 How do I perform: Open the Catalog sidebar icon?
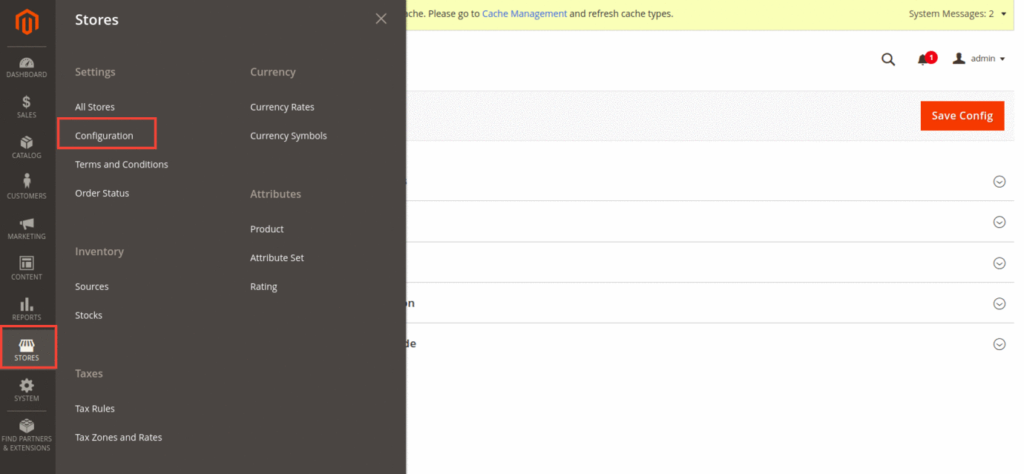[27, 147]
